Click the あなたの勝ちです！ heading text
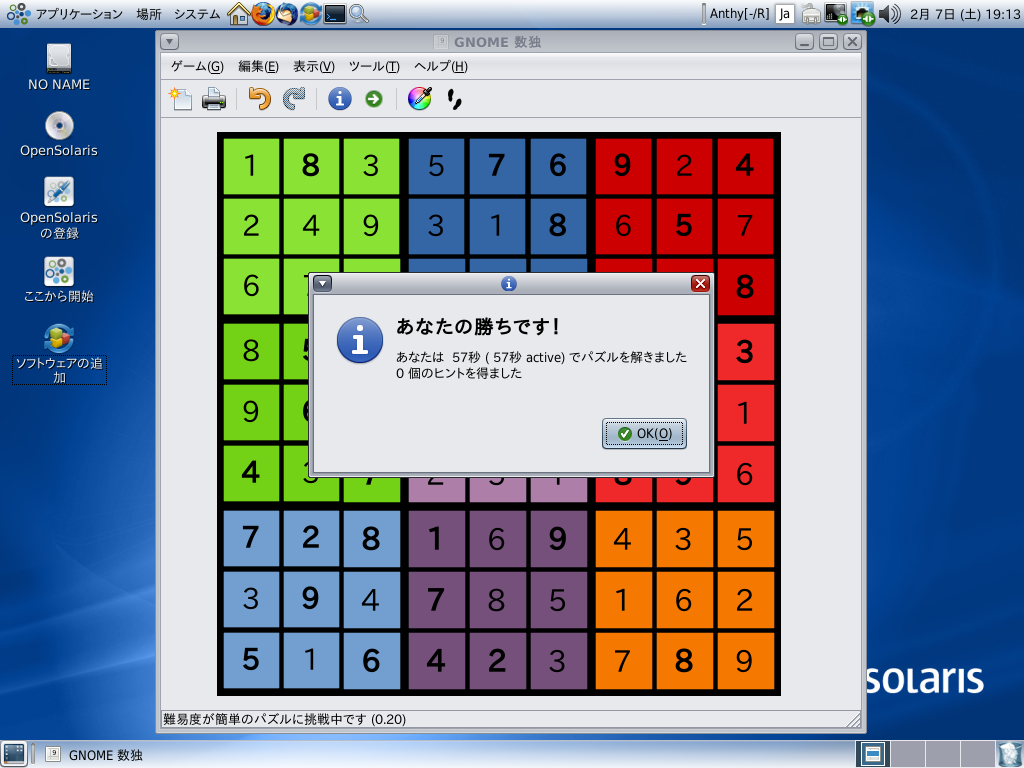The width and height of the screenshot is (1024, 768). 478,326
